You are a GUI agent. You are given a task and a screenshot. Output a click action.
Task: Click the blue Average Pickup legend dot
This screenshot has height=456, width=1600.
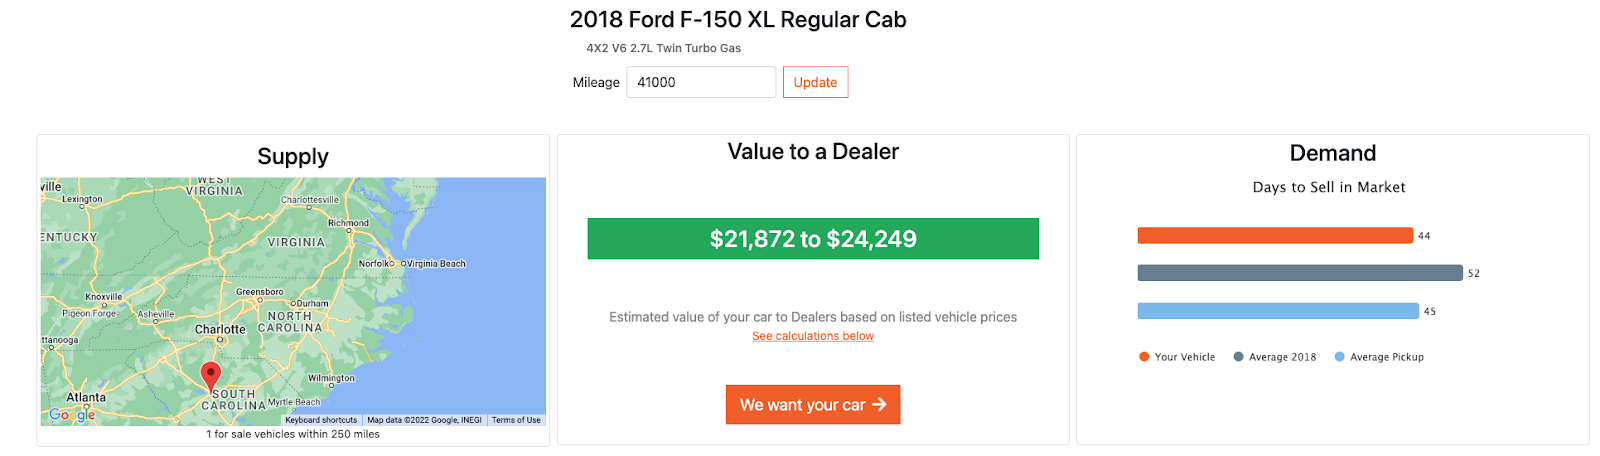[x=1340, y=357]
